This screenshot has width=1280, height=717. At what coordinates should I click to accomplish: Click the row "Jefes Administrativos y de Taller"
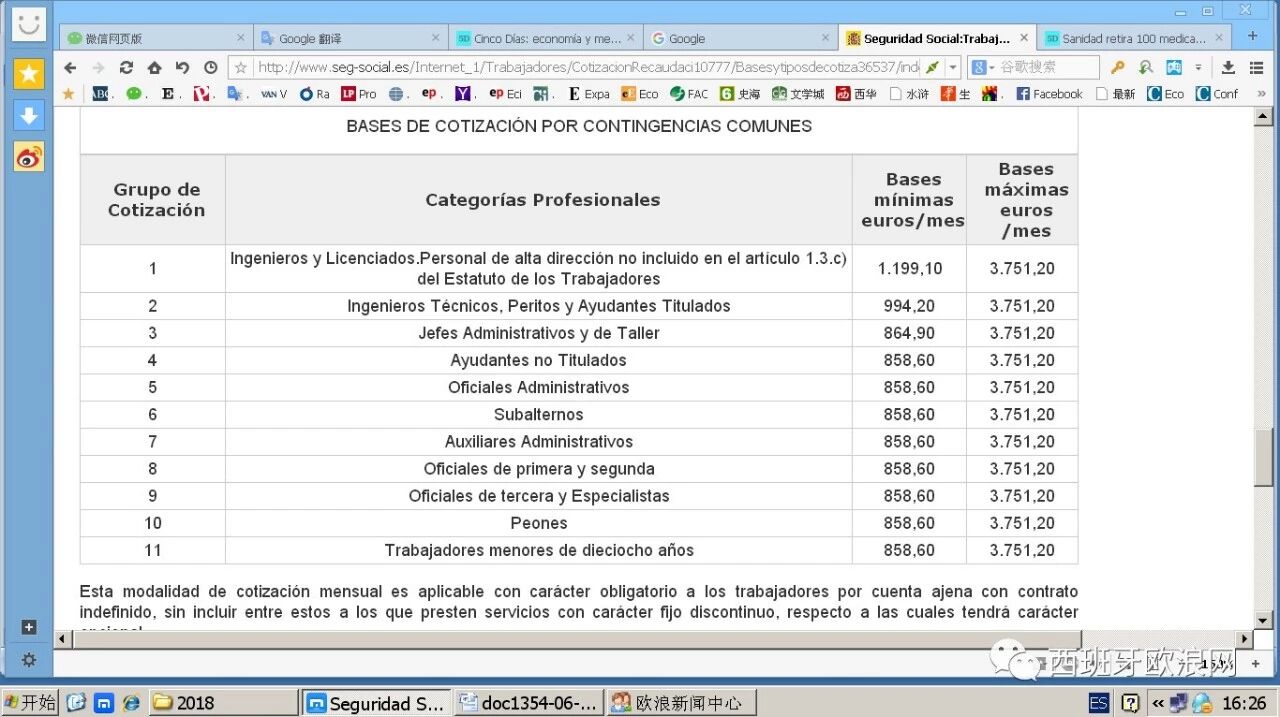point(579,333)
